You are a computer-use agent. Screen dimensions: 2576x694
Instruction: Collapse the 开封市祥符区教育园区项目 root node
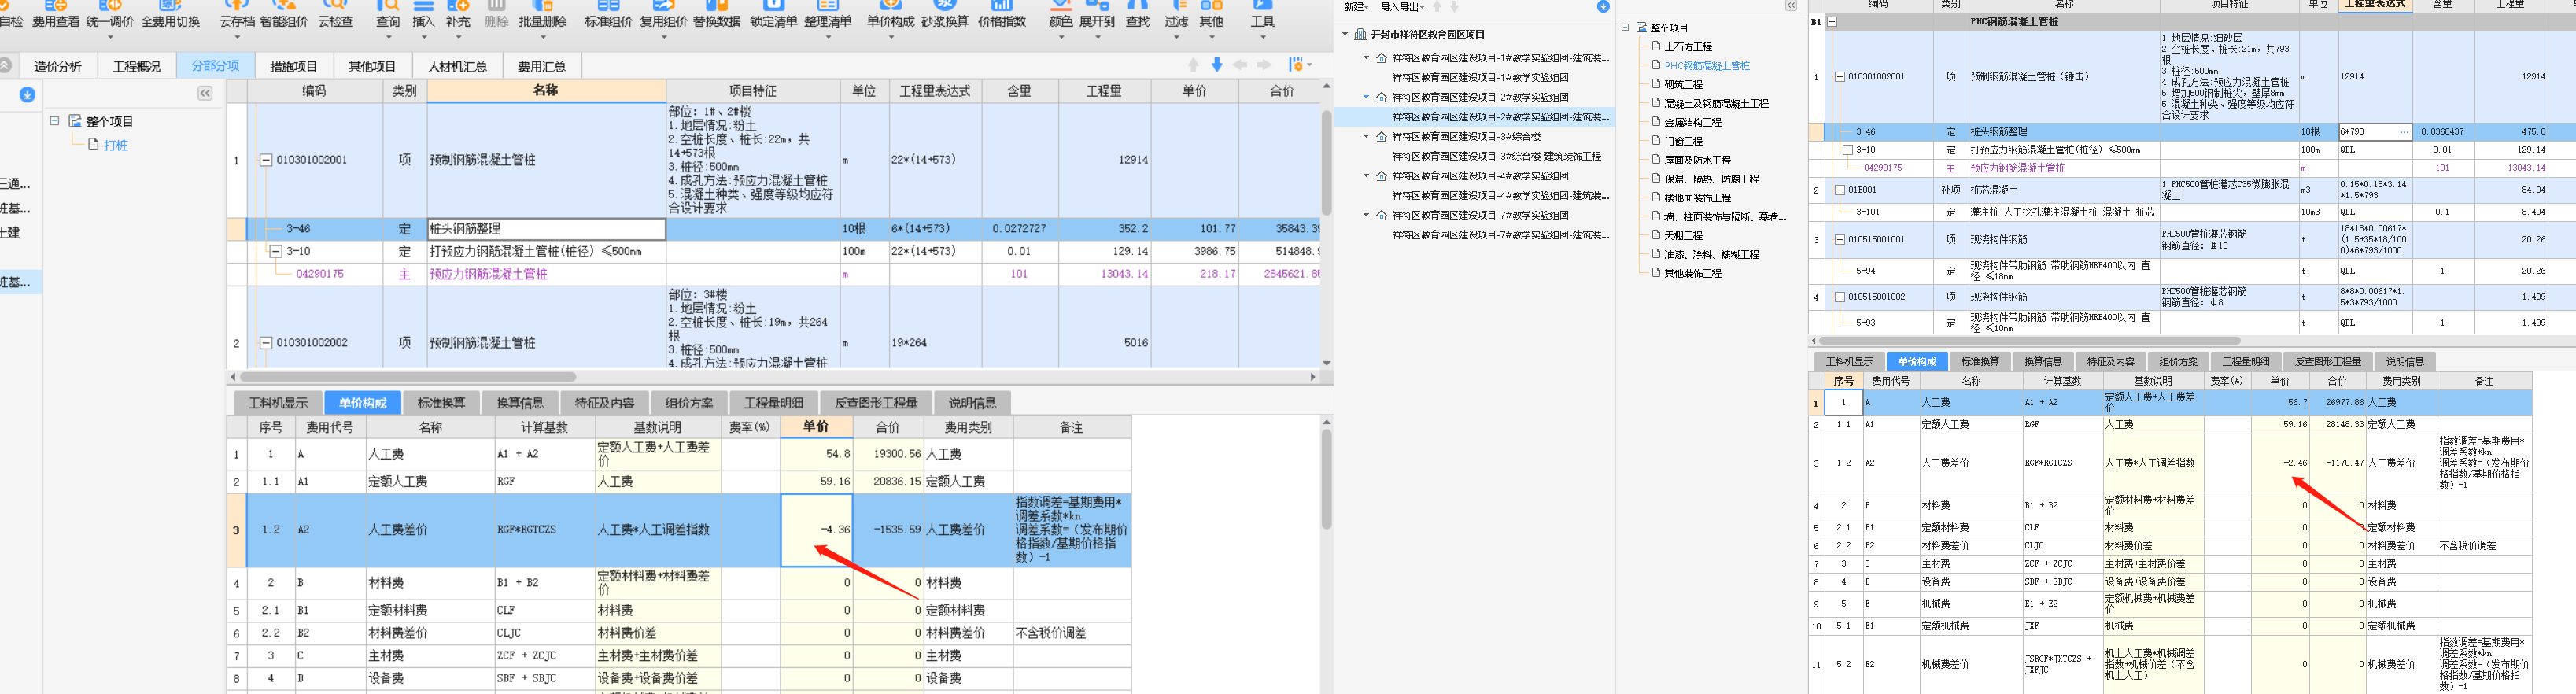(x=1345, y=34)
